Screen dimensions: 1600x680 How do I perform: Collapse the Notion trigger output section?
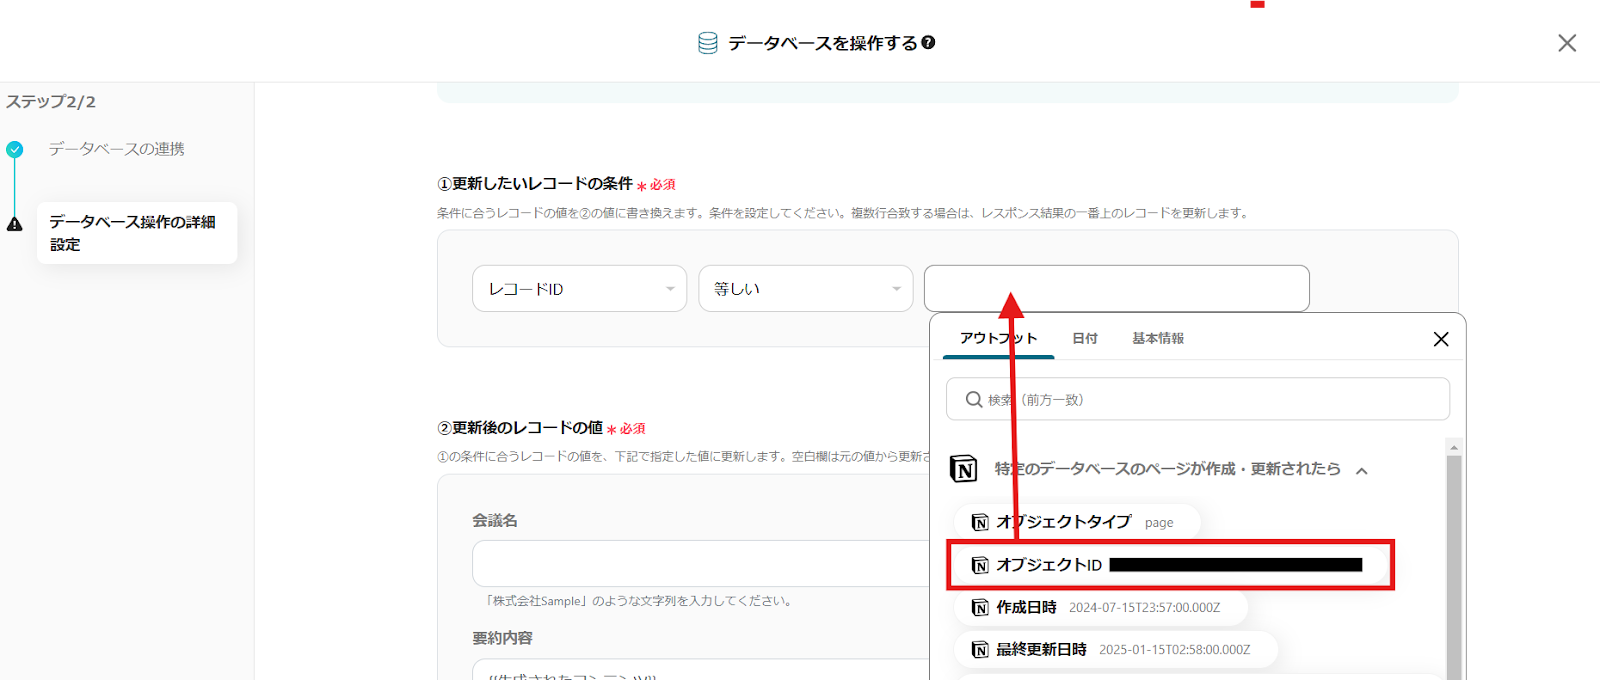(x=1361, y=470)
